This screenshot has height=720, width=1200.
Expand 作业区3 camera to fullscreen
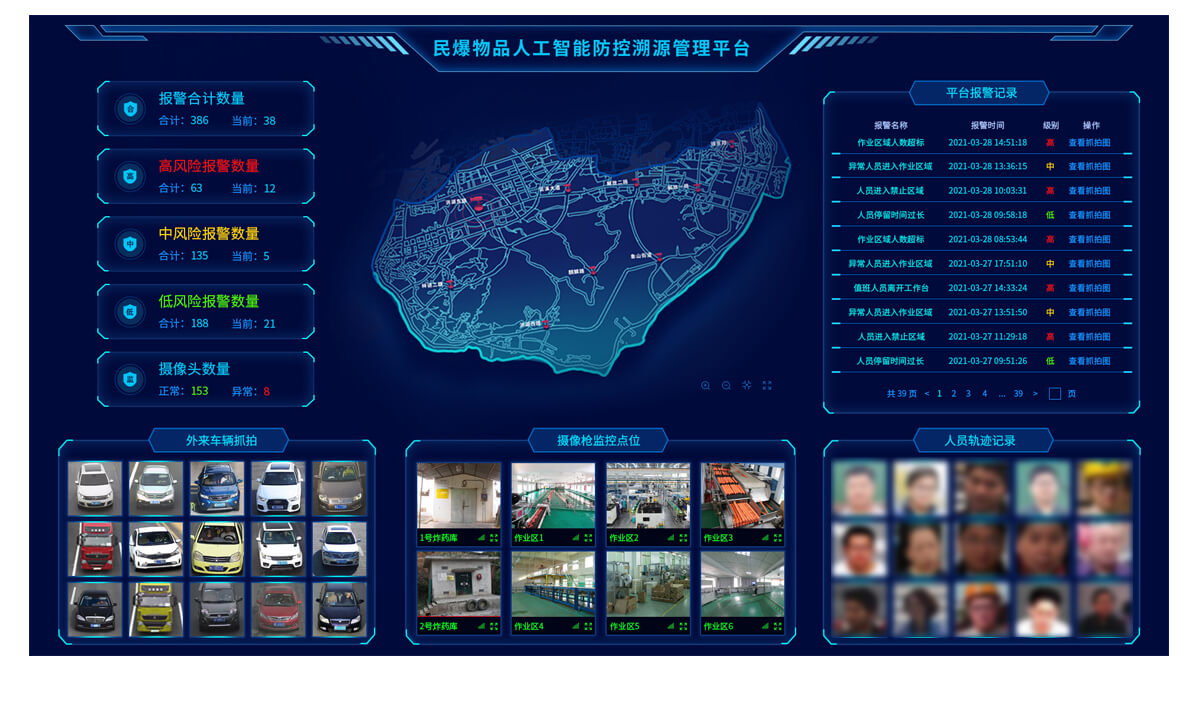pos(777,538)
